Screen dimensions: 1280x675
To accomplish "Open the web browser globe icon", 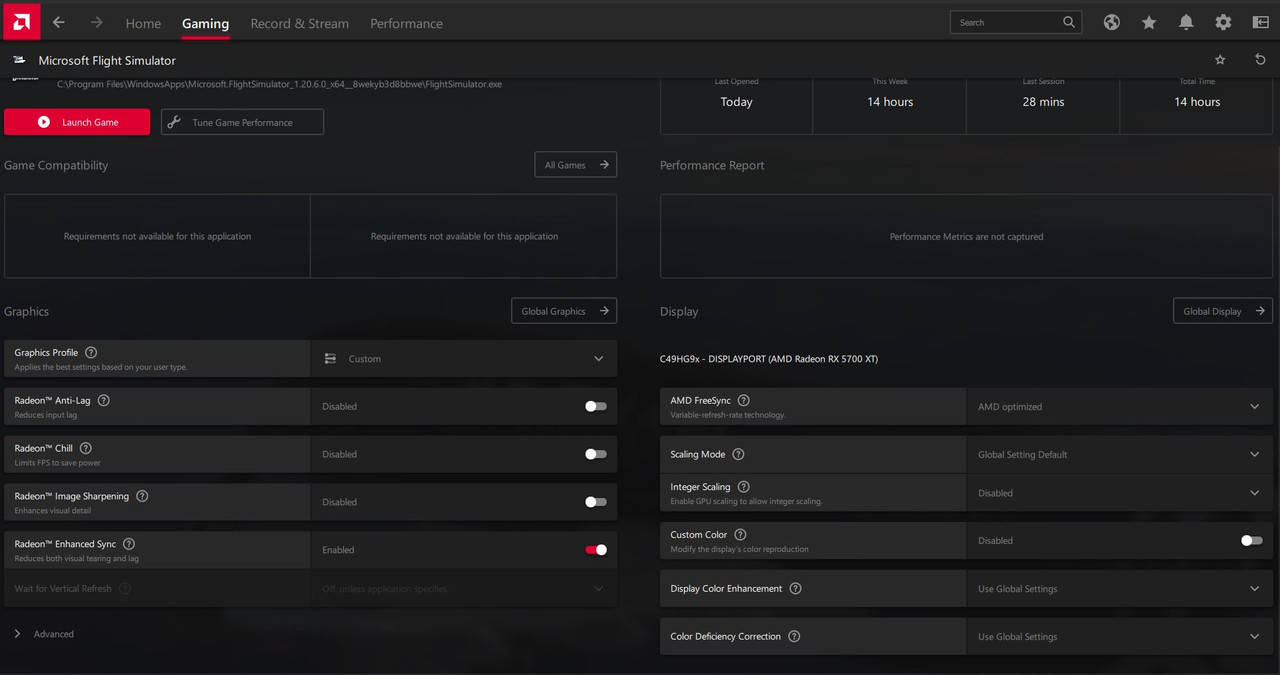I will [x=1111, y=22].
